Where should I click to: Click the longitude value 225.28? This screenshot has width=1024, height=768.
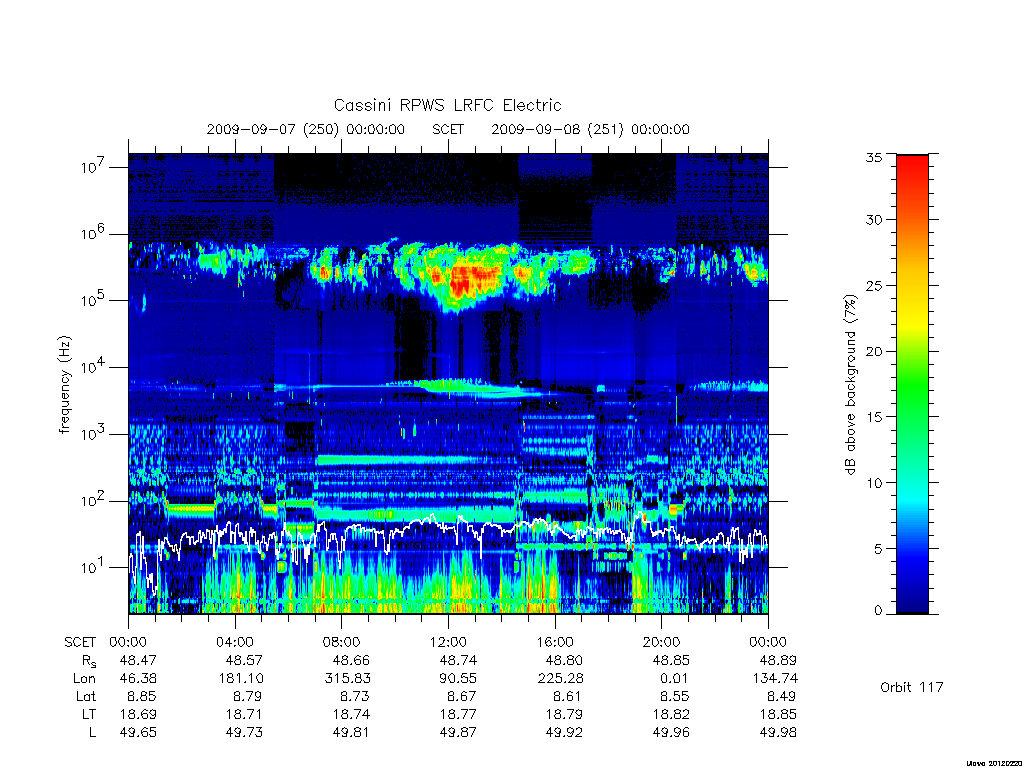(x=560, y=679)
